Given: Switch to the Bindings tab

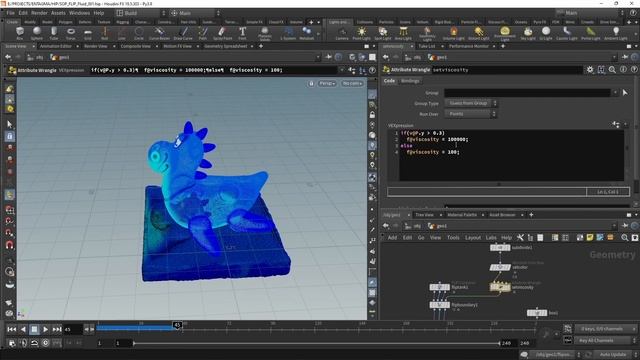Looking at the screenshot, I should [x=410, y=81].
